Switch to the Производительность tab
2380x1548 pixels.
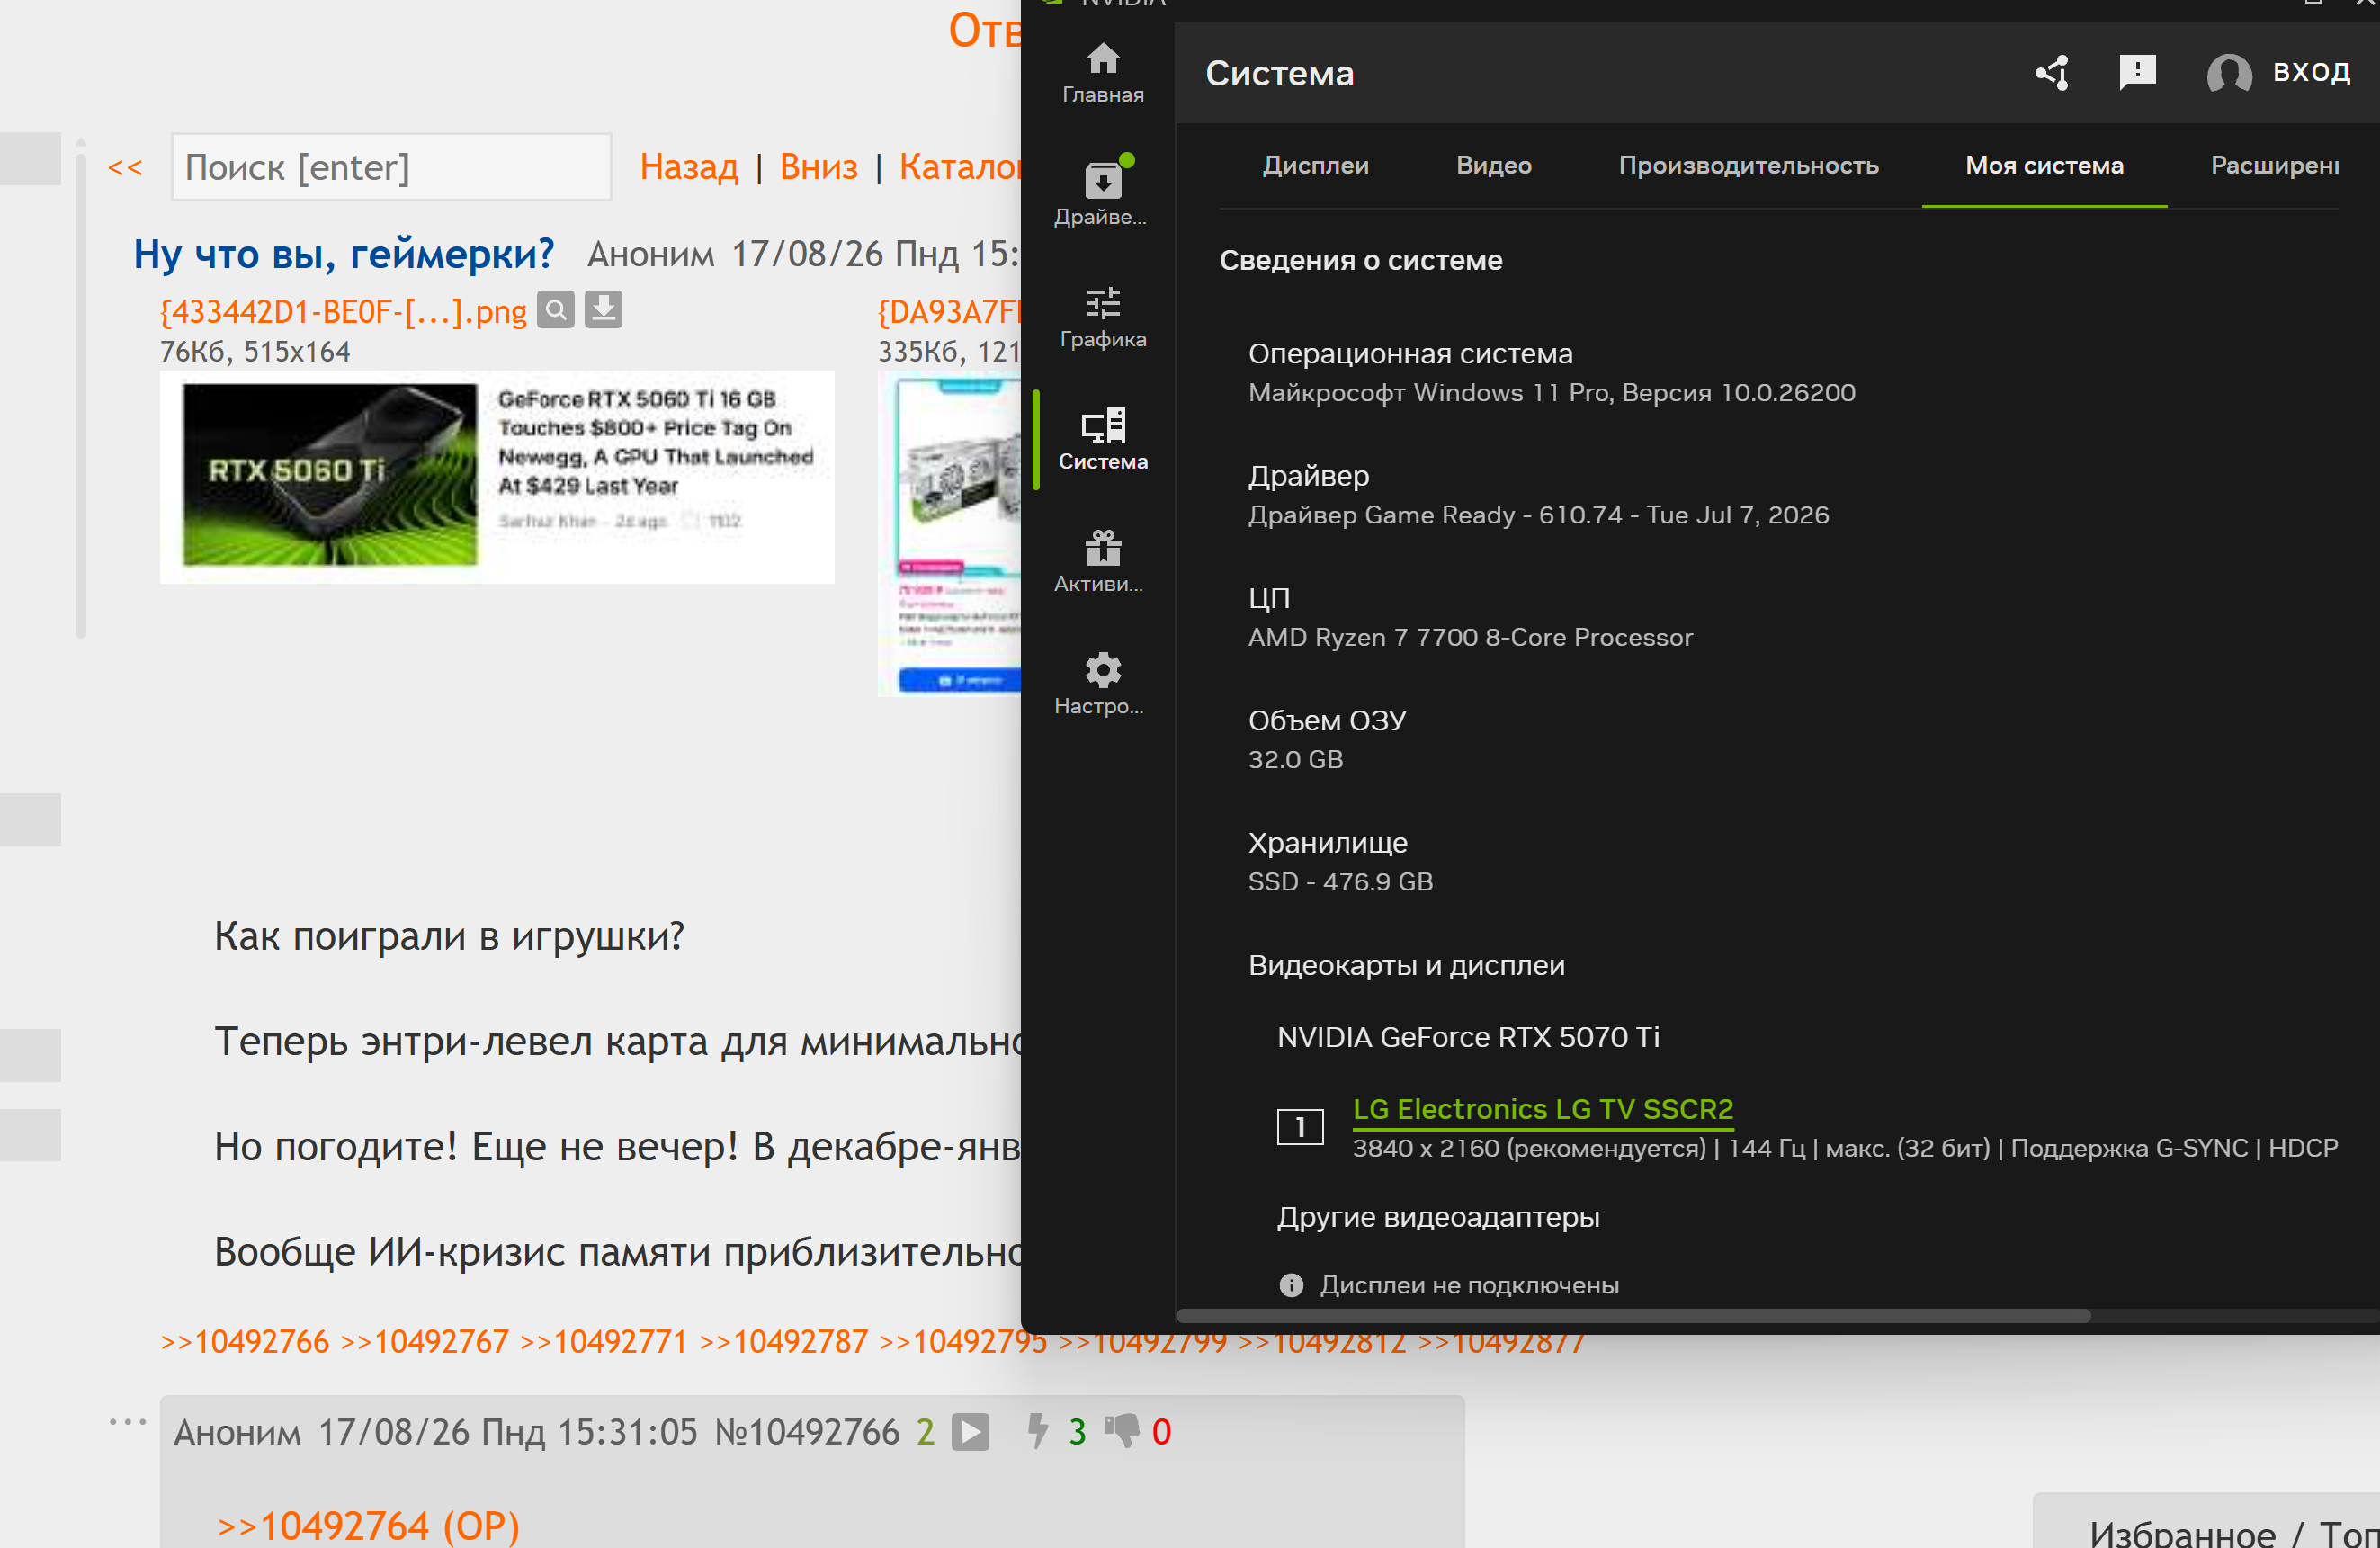(1748, 165)
